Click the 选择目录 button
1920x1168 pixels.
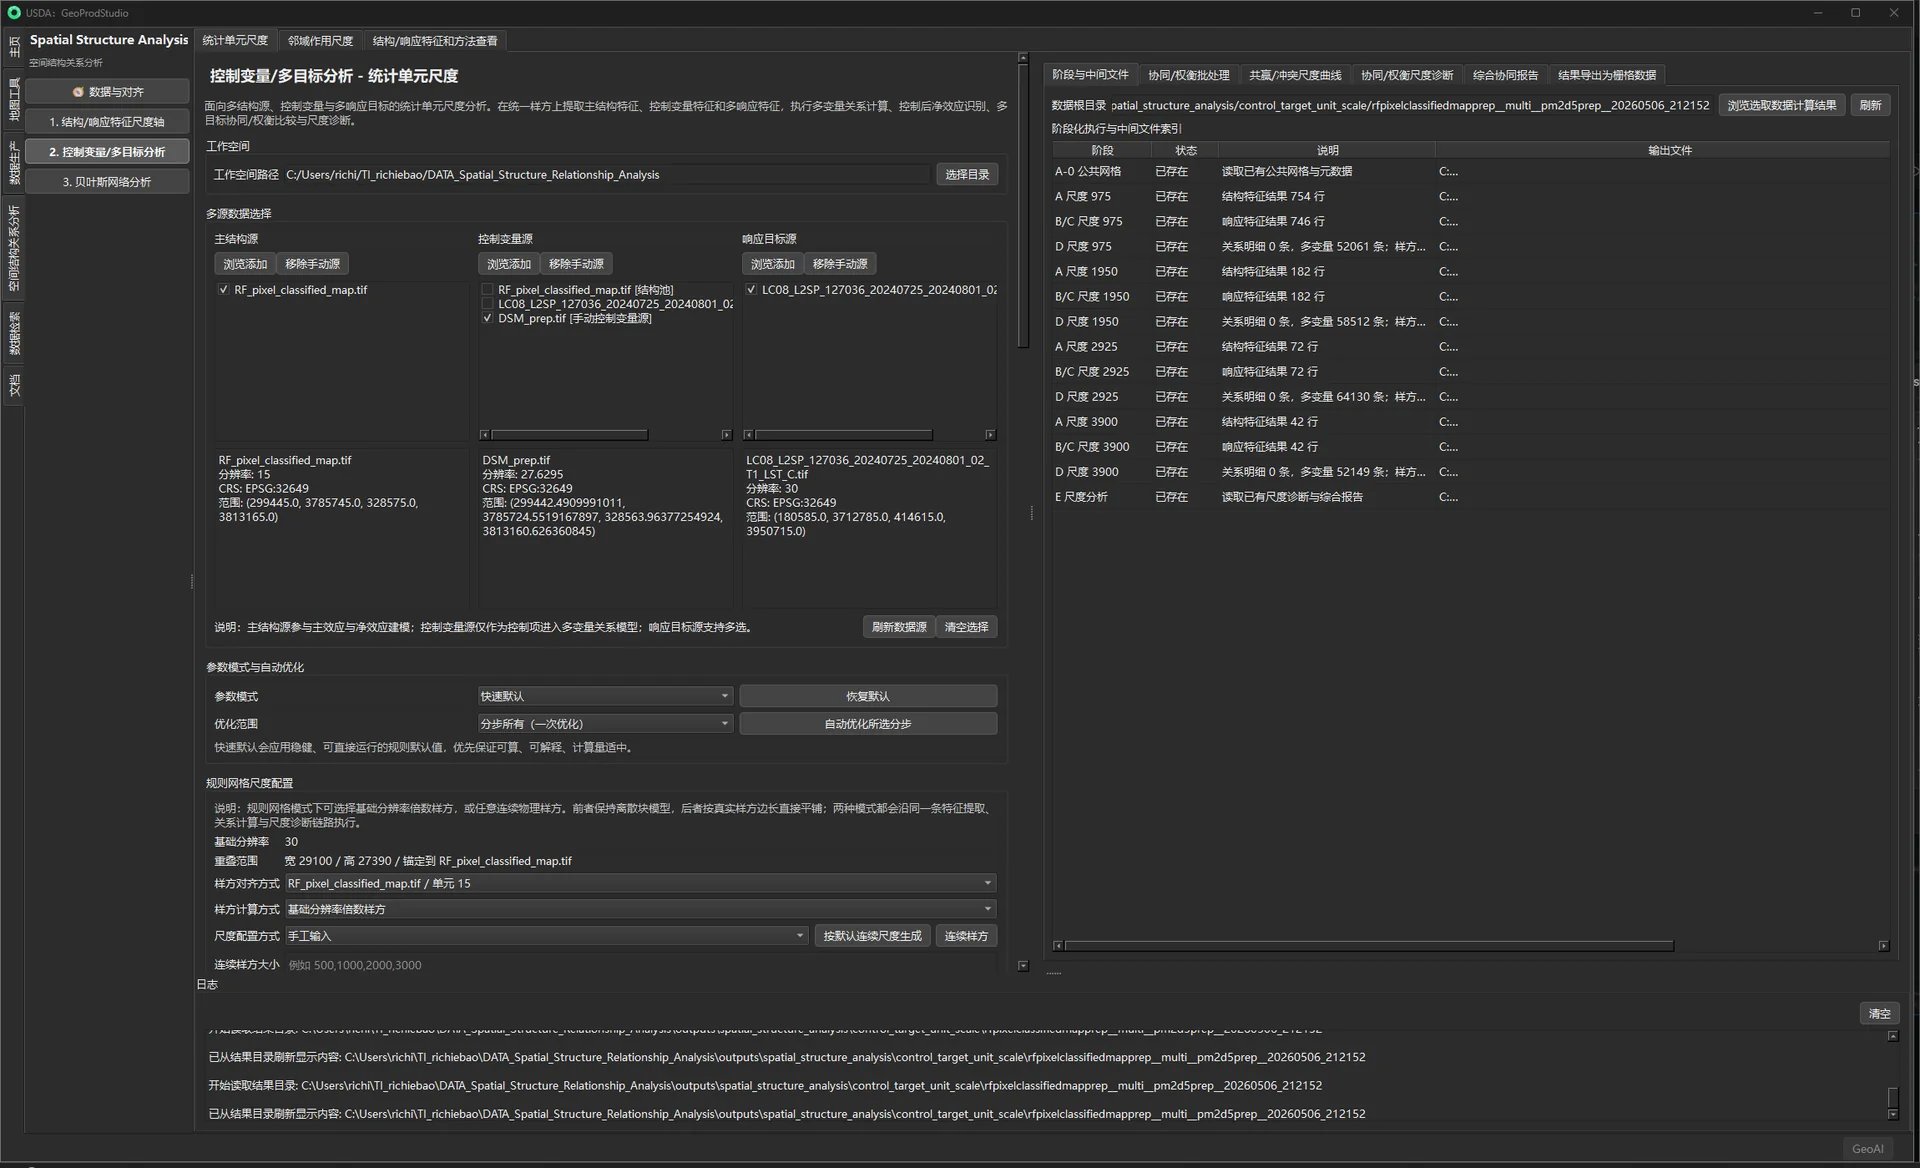click(967, 175)
